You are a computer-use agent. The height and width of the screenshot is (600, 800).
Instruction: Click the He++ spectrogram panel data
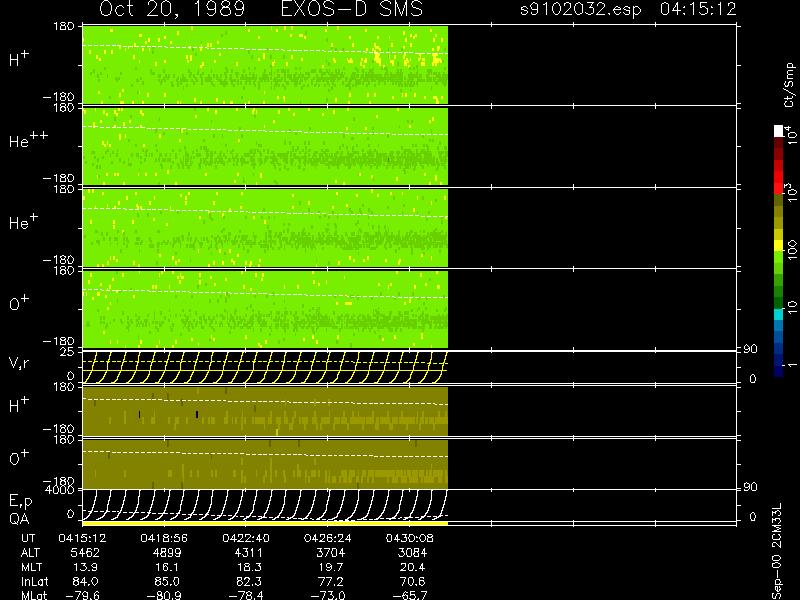265,146
